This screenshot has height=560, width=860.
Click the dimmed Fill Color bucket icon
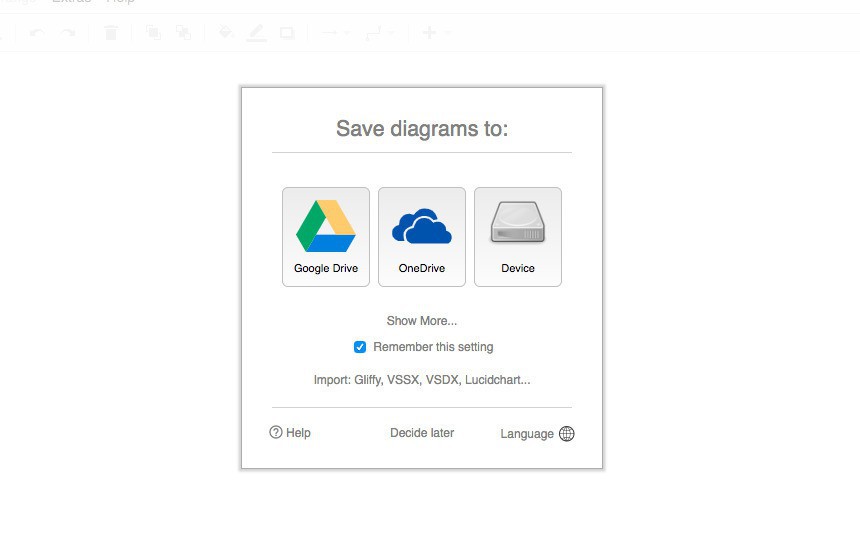pyautogui.click(x=225, y=33)
